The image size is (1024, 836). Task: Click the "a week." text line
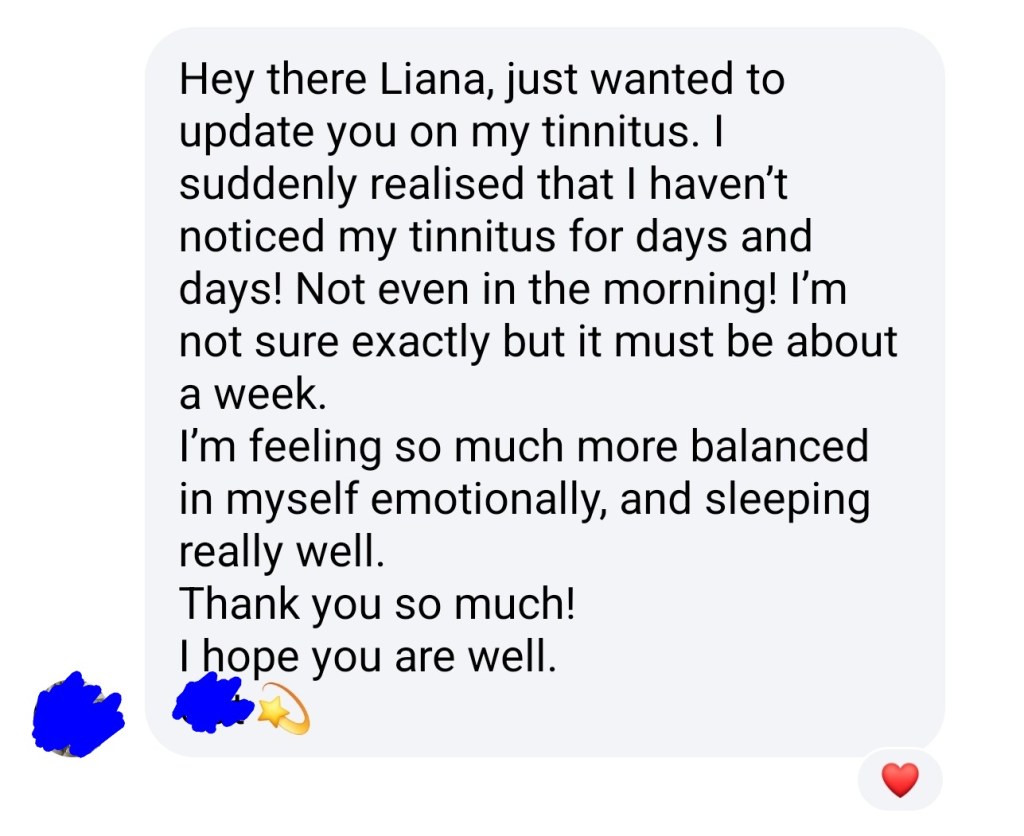tap(253, 396)
